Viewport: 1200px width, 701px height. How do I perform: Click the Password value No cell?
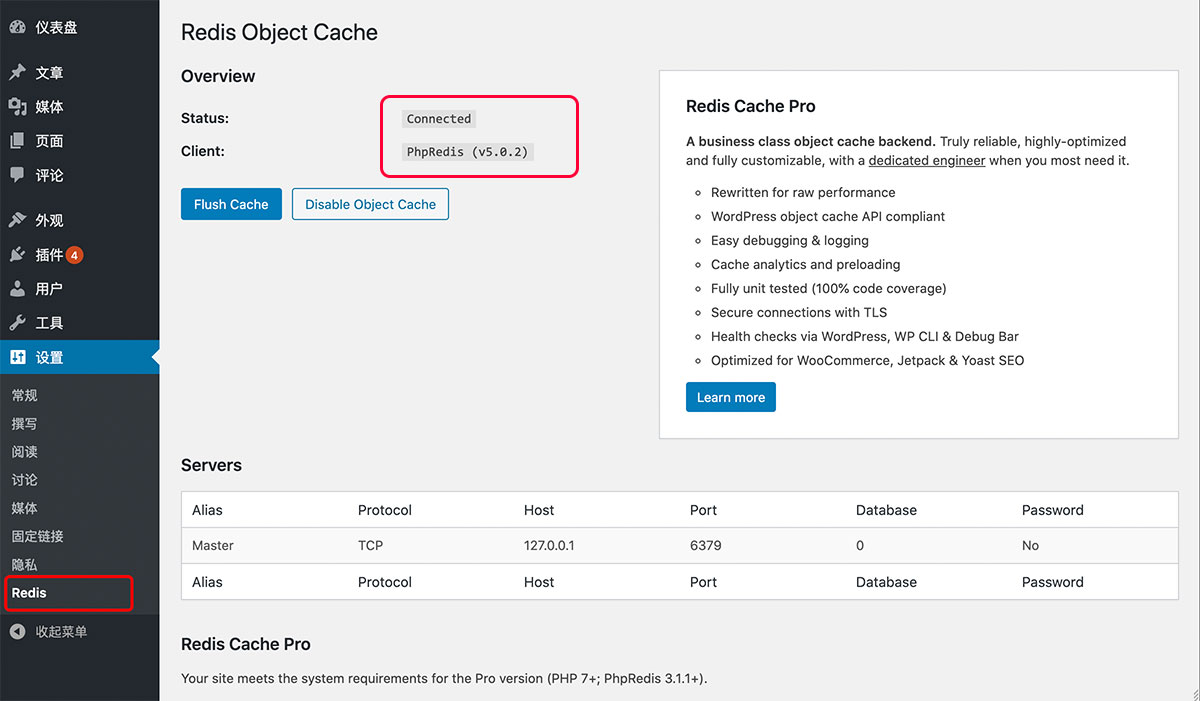tap(1030, 546)
